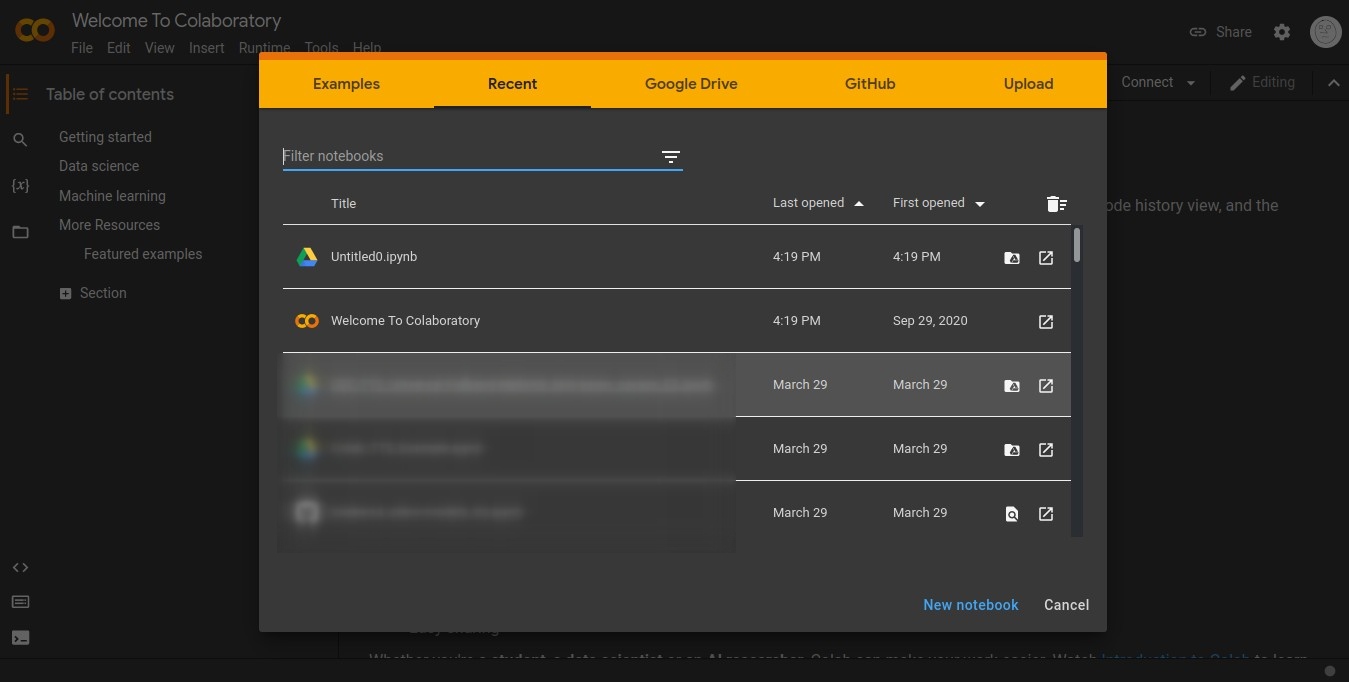Open second March 29 notebook in new tab

point(1046,450)
